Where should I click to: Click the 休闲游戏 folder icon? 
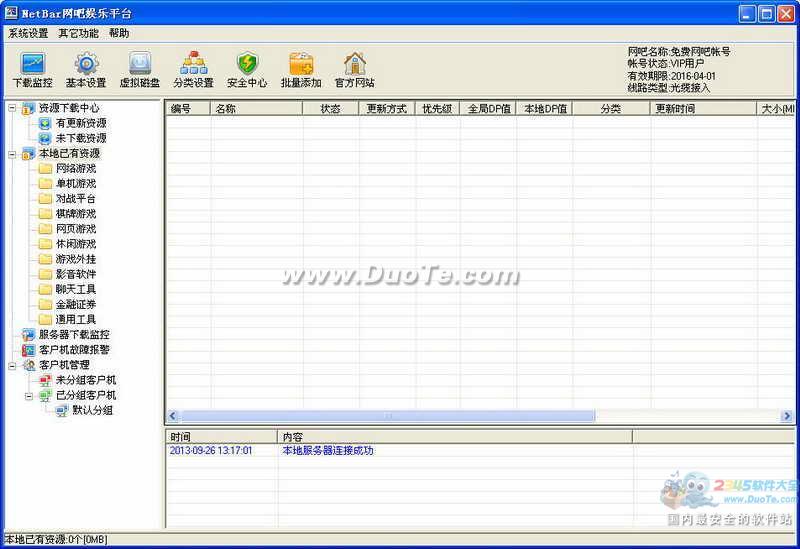45,244
